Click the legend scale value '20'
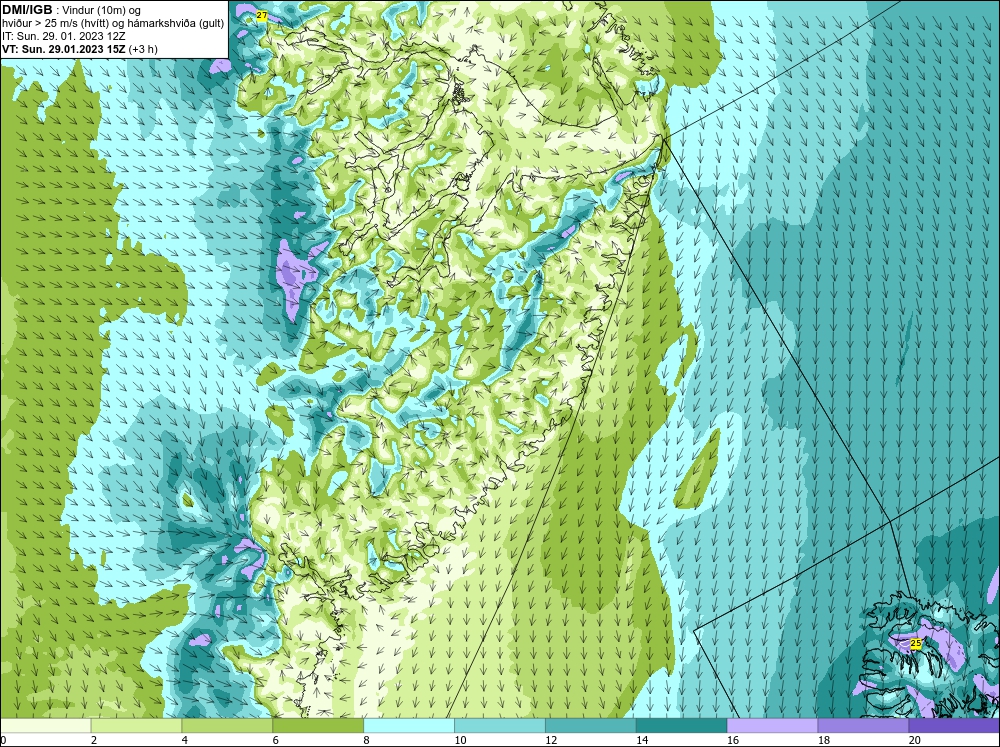The height and width of the screenshot is (747, 1000). coord(915,740)
